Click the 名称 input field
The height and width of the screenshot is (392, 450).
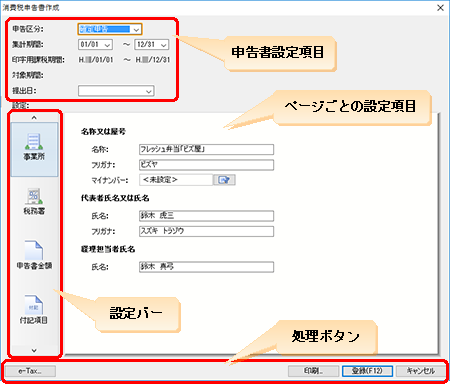point(206,149)
